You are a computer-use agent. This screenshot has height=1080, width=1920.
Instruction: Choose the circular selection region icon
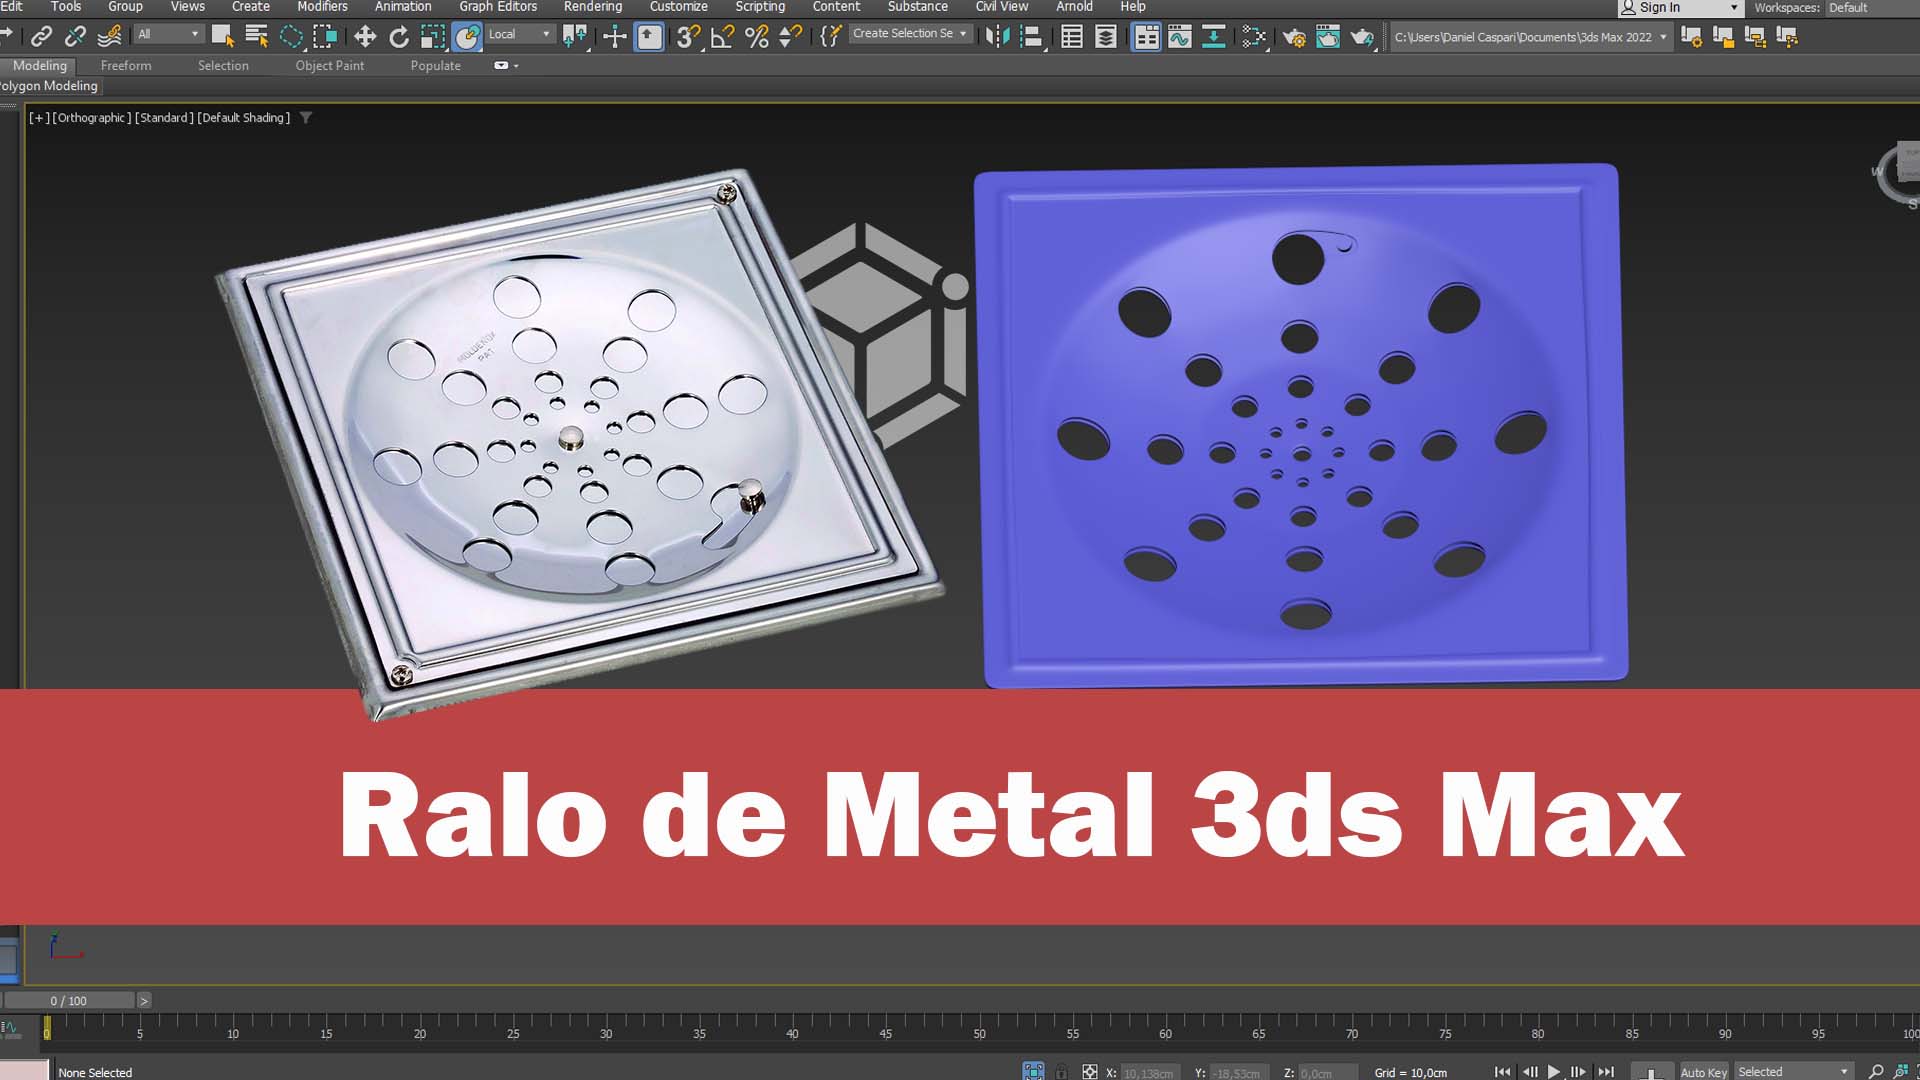coord(291,37)
